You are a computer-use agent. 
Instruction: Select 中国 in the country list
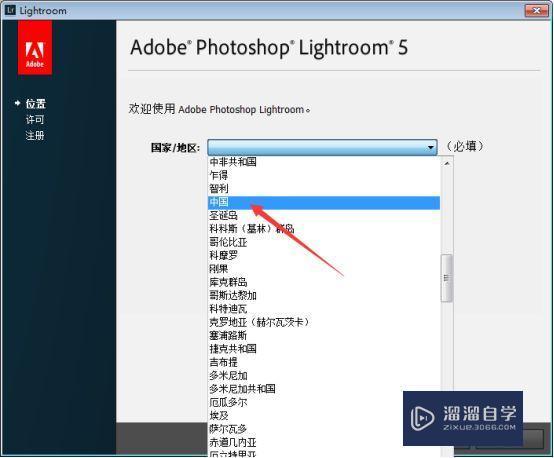(x=324, y=202)
